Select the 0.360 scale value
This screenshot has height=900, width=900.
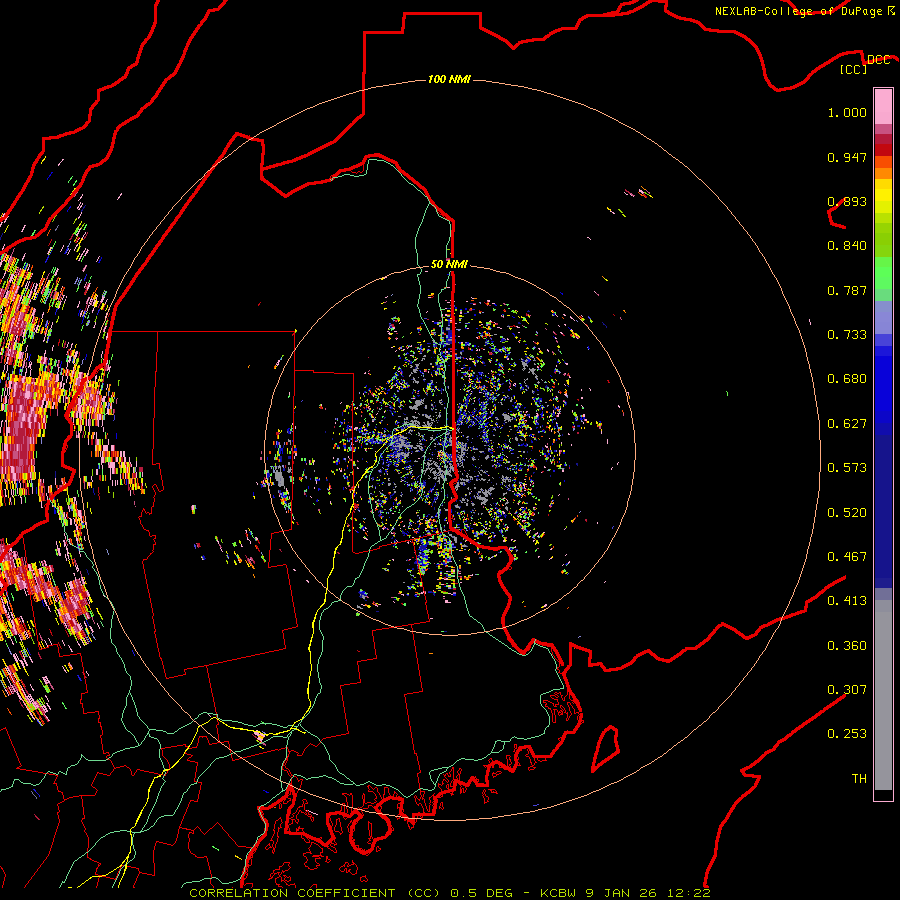847,646
